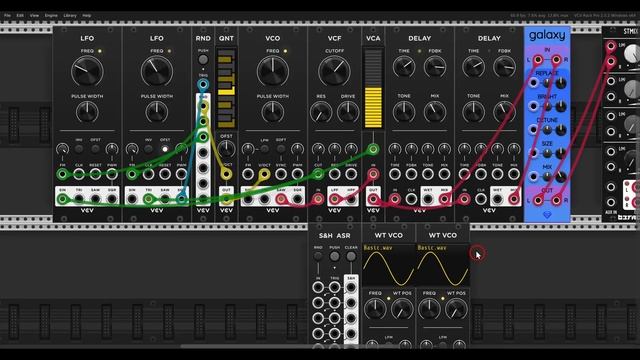The image size is (640, 360).
Task: Click the first WT VCO's FREQ knob
Action: click(375, 309)
